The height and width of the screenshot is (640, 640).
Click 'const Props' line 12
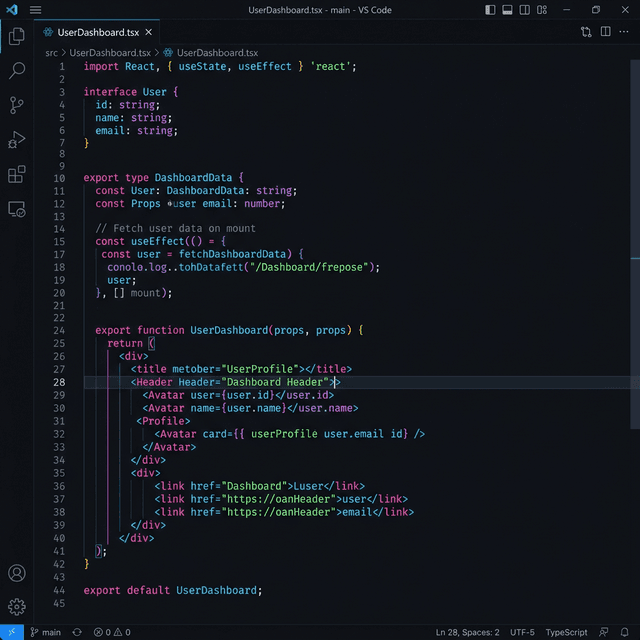tap(190, 204)
